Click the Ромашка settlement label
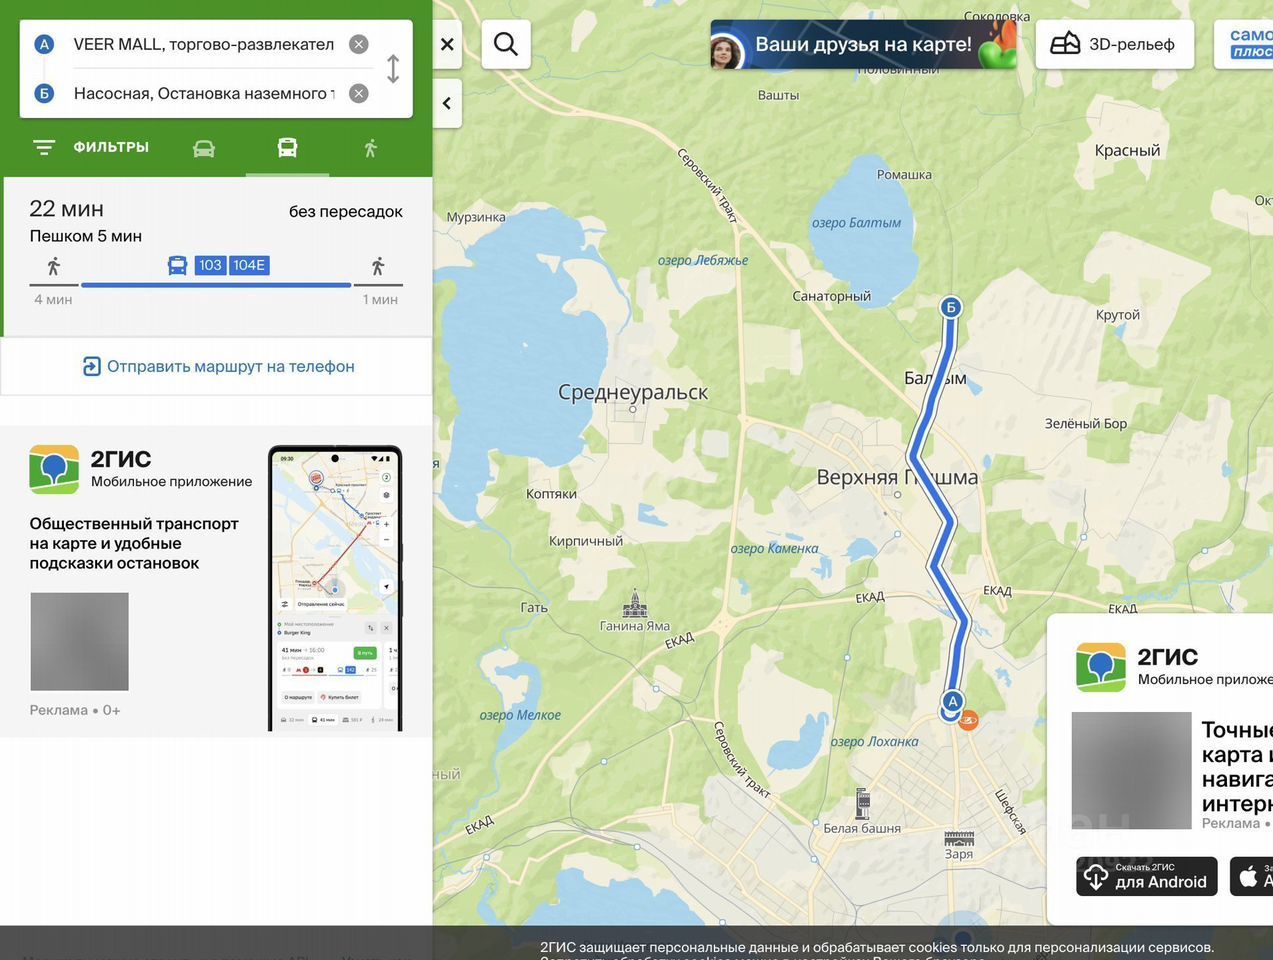 [x=904, y=175]
